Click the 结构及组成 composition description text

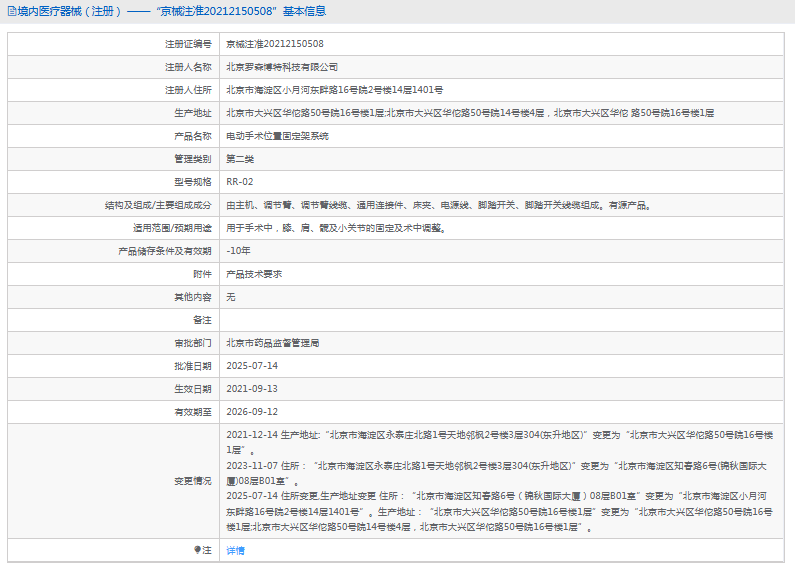(x=438, y=205)
